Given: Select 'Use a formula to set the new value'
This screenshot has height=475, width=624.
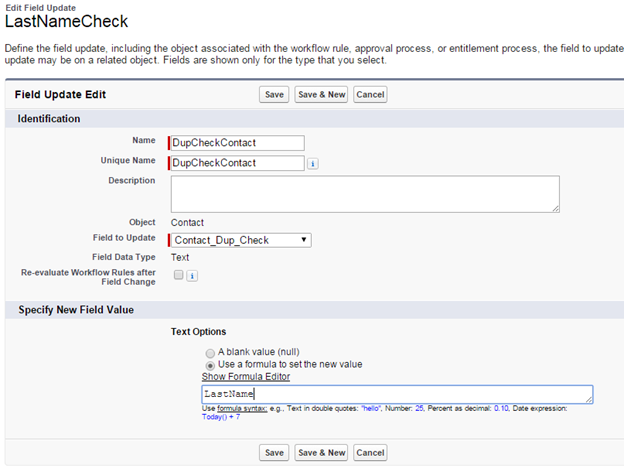Looking at the screenshot, I should pyautogui.click(x=210, y=365).
